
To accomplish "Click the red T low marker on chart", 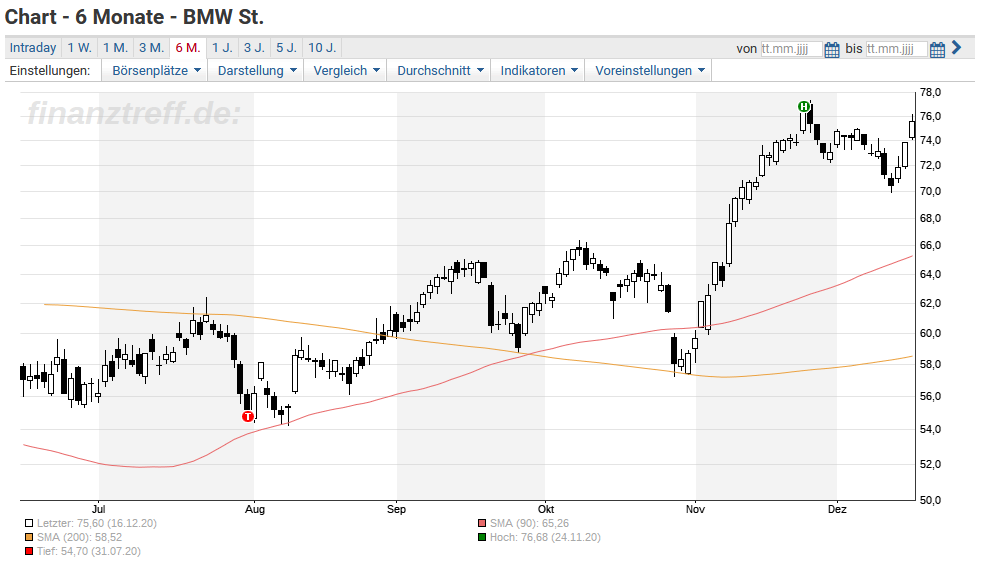I will click(248, 416).
